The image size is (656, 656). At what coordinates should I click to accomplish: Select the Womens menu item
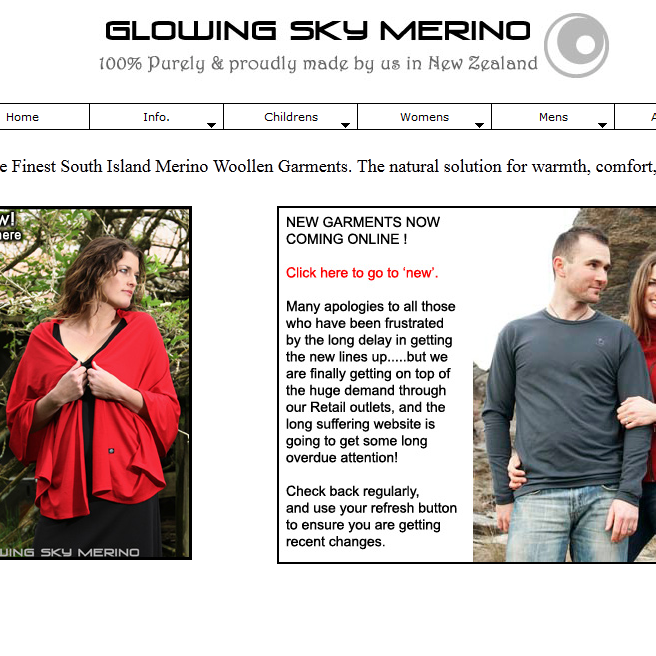click(x=424, y=117)
